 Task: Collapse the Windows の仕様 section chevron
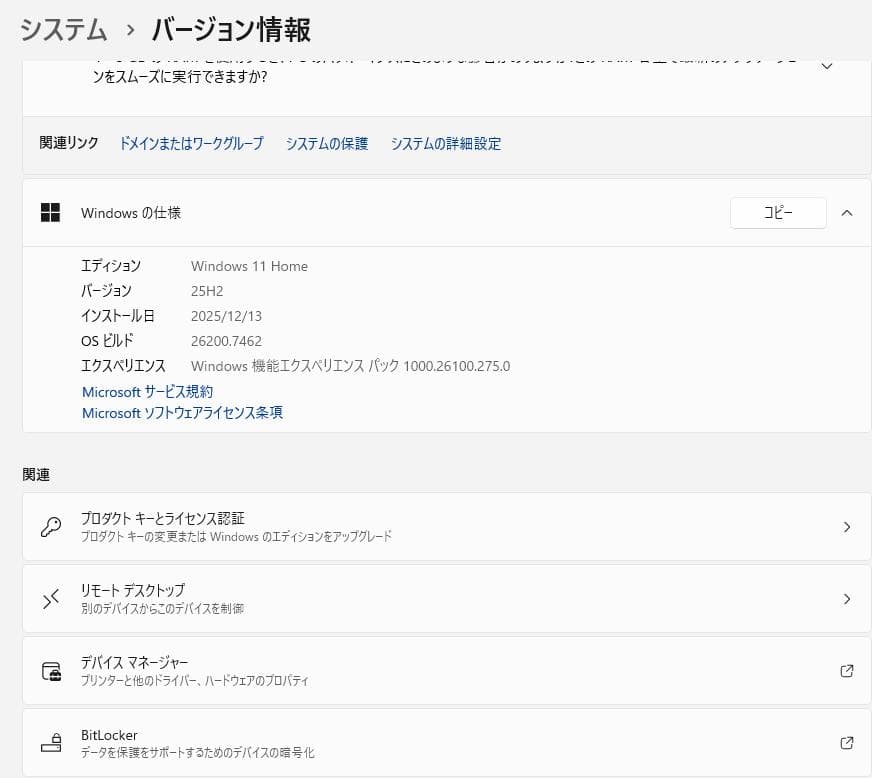pyautogui.click(x=847, y=212)
